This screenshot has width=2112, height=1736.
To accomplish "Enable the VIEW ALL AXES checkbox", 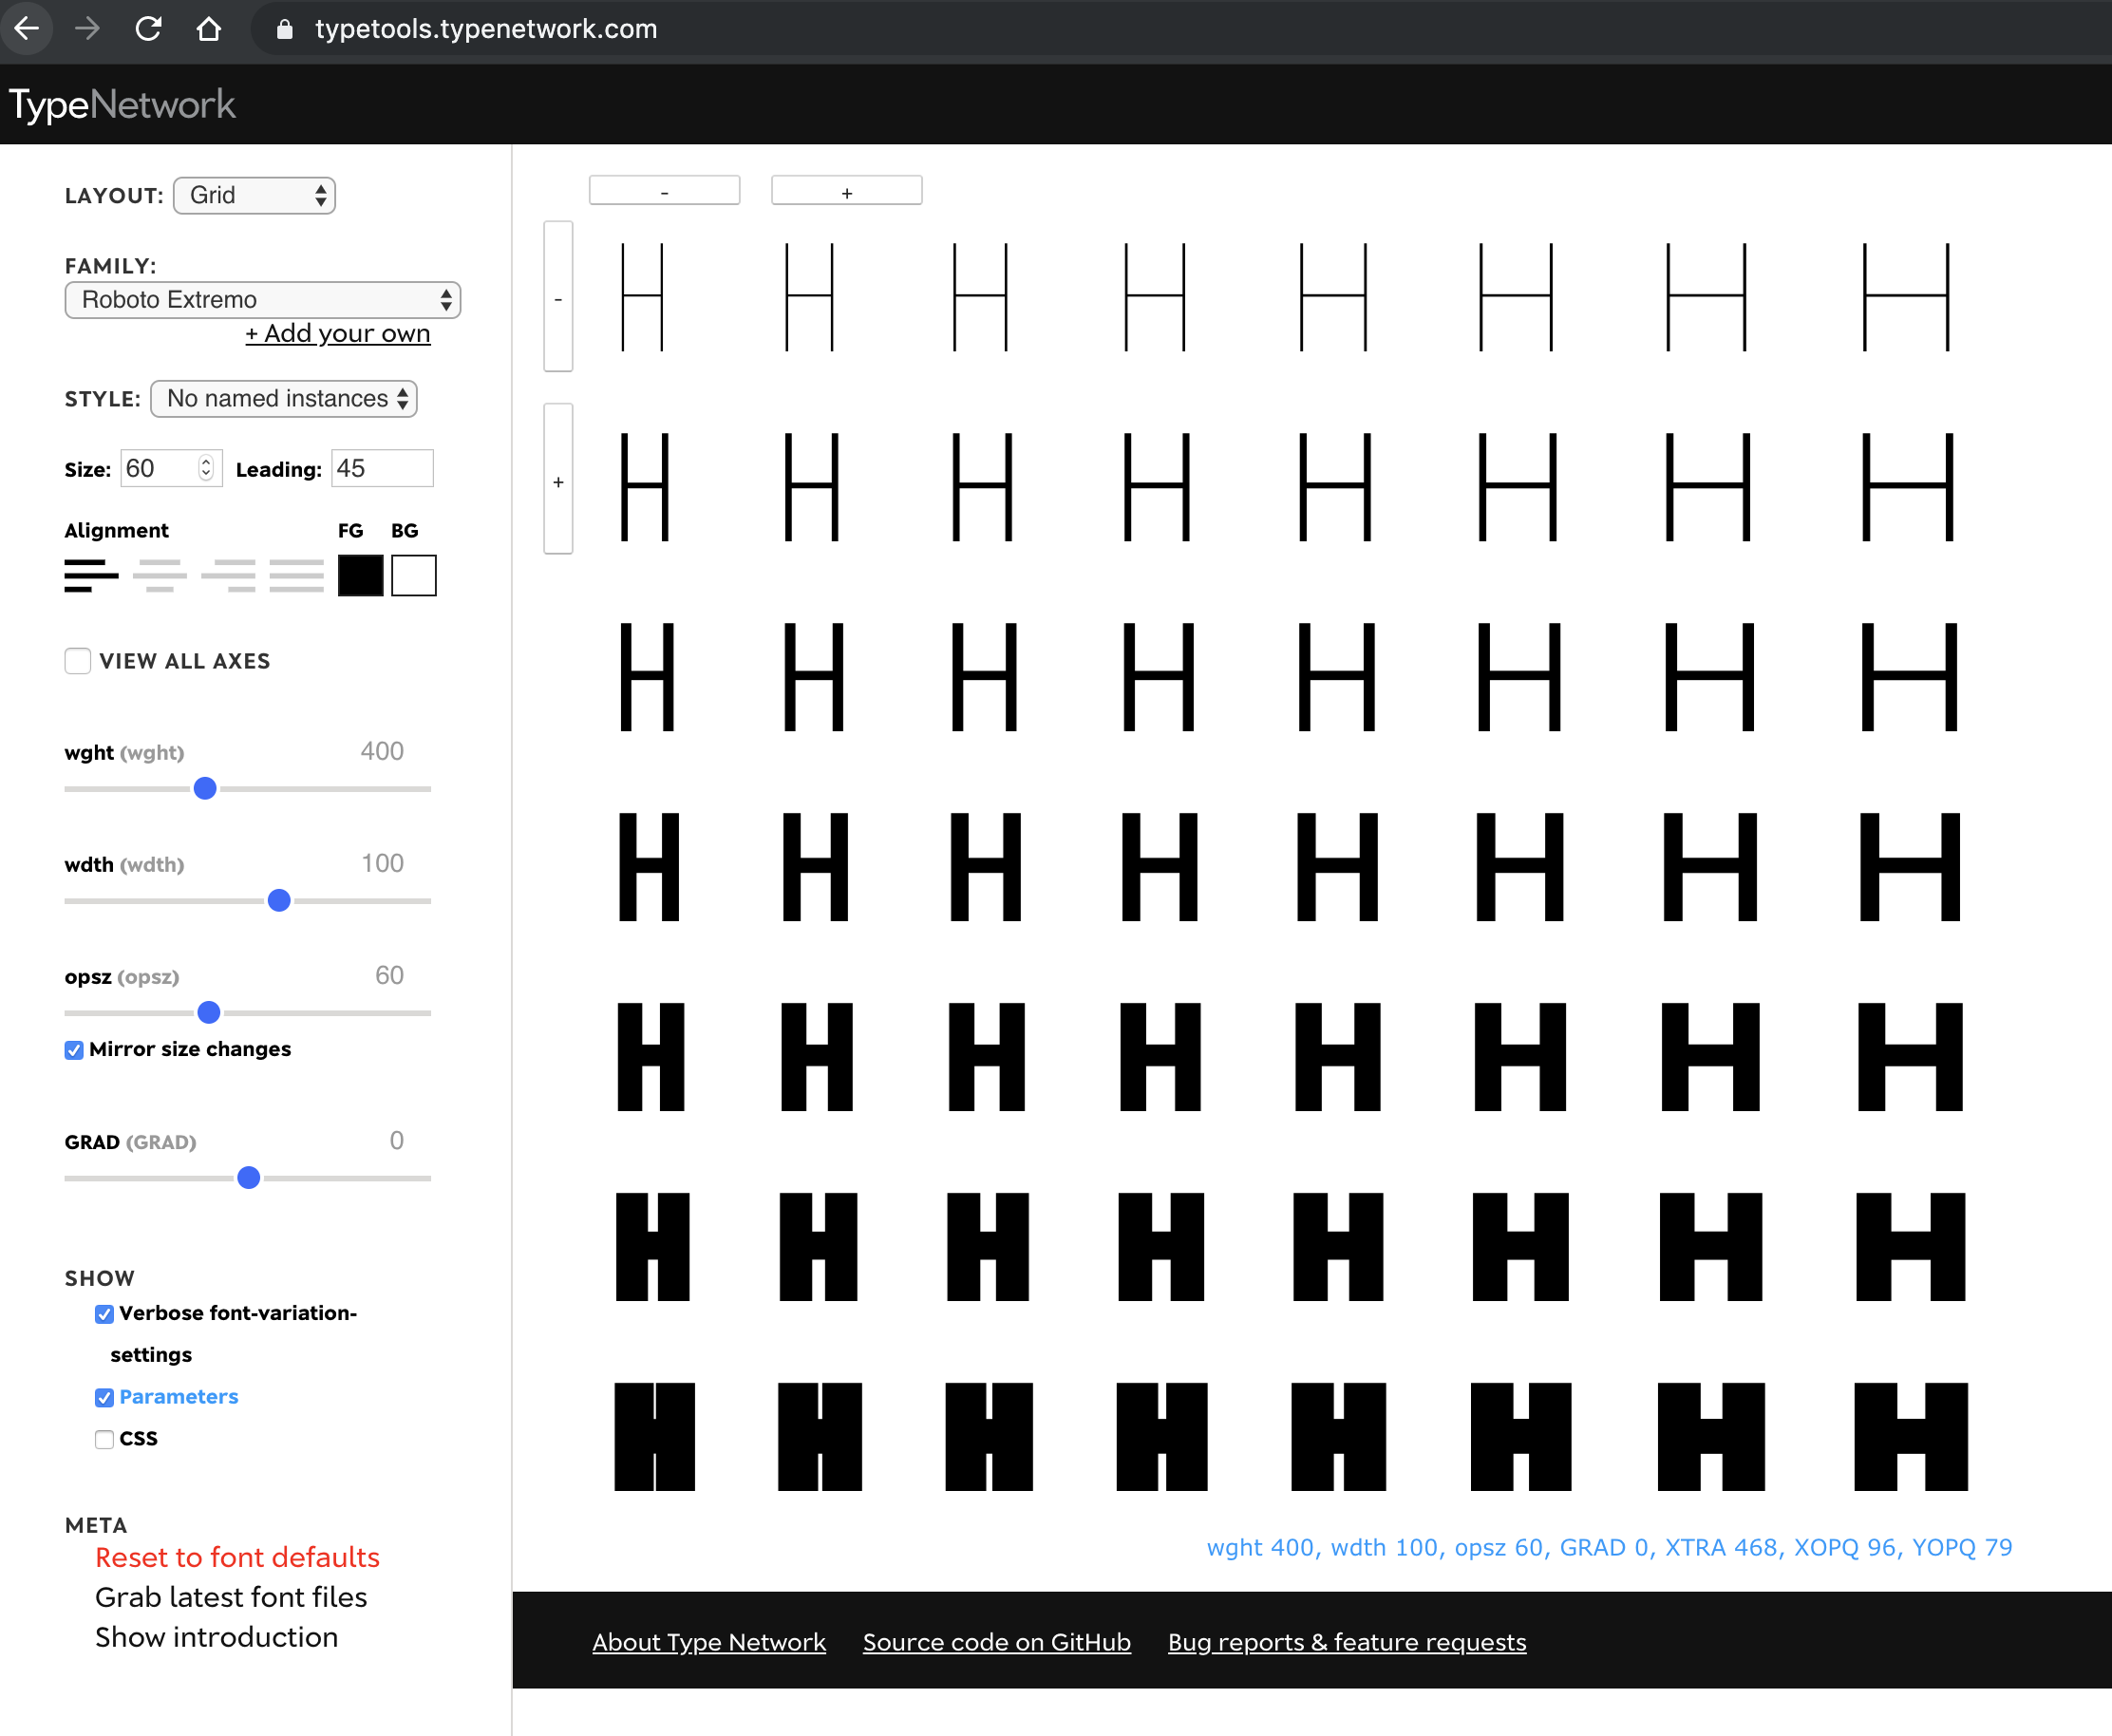I will click(77, 661).
